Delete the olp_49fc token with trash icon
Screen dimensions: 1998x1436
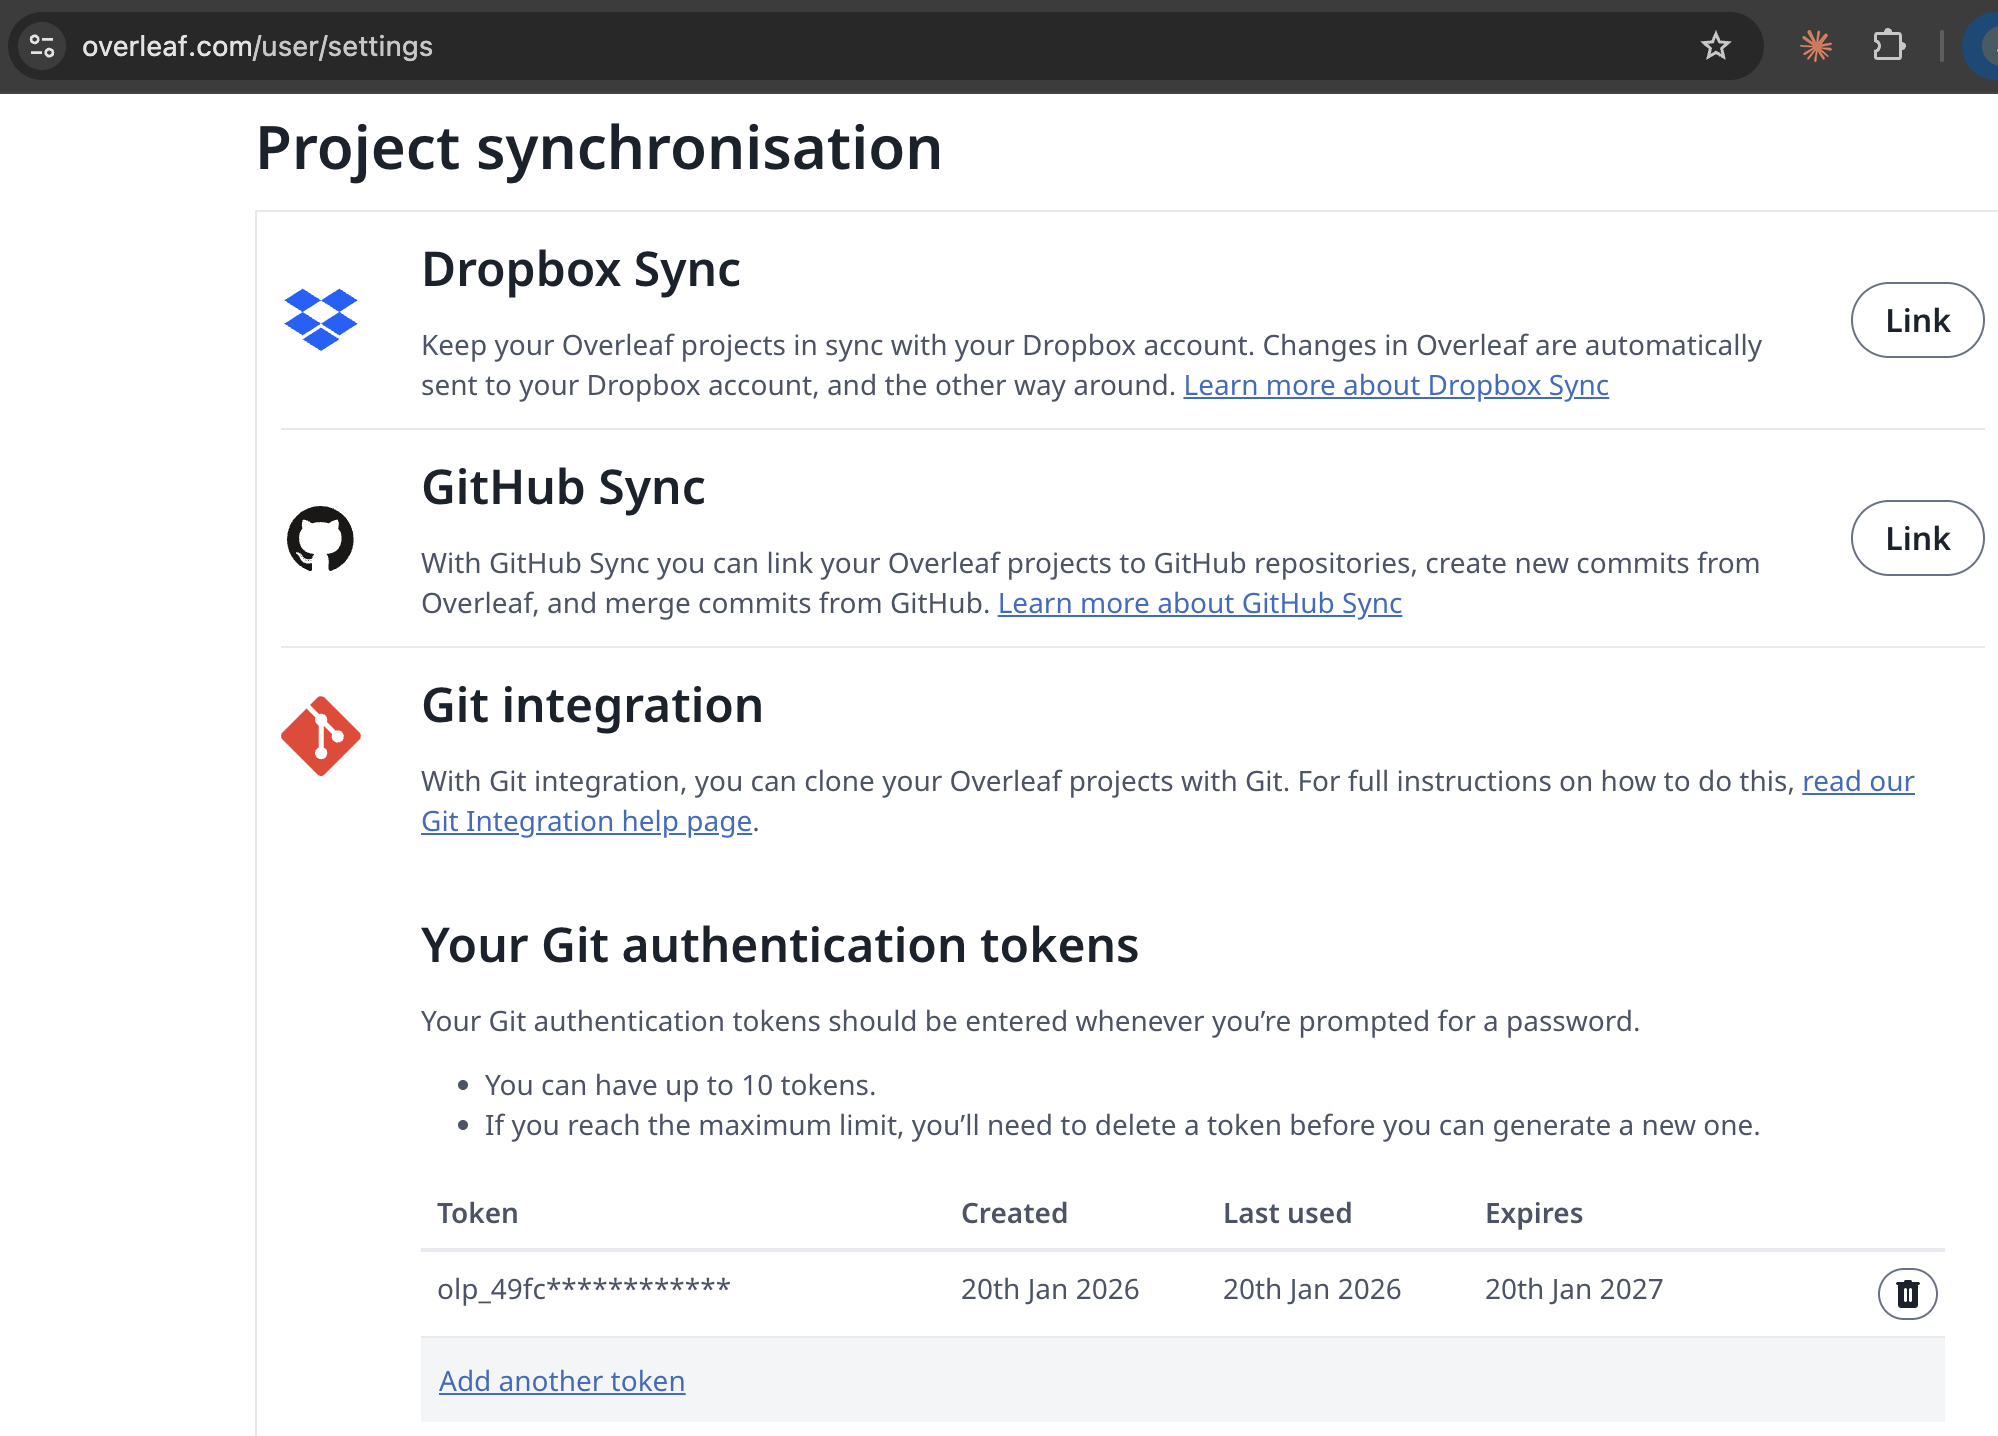[x=1906, y=1293]
